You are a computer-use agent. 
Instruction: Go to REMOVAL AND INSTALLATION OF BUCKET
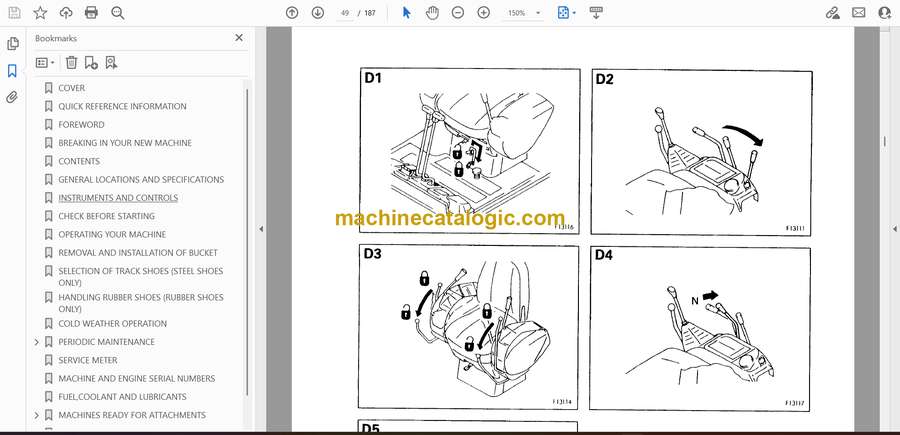click(x=138, y=253)
